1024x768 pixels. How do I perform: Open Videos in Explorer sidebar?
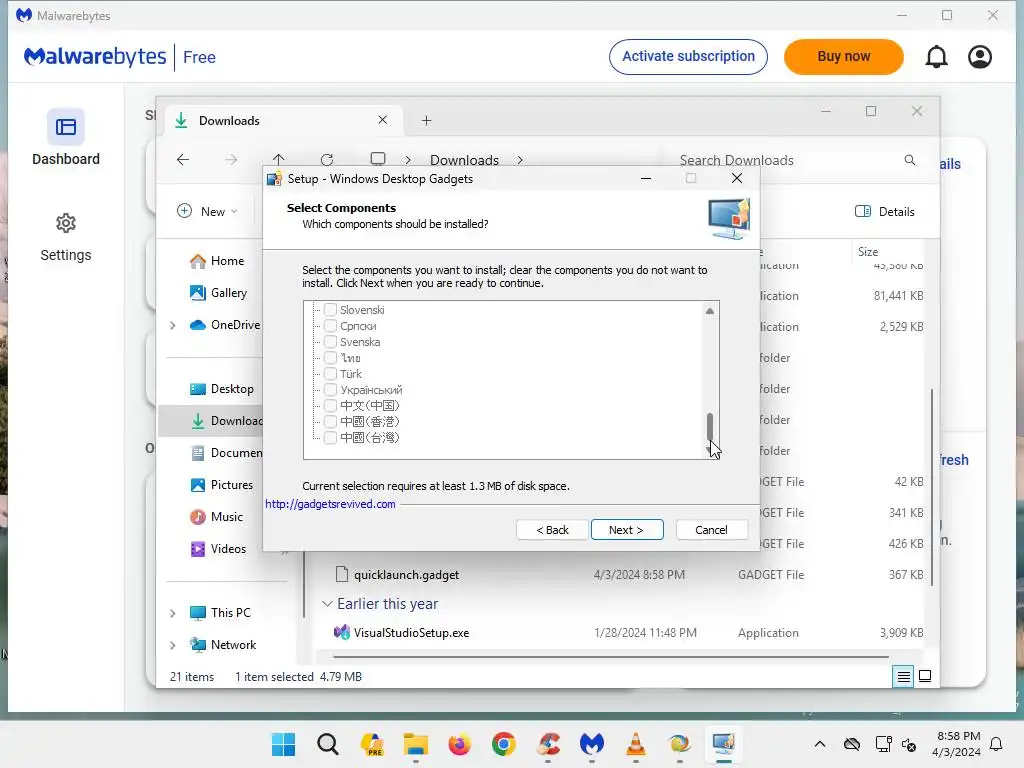click(x=218, y=549)
